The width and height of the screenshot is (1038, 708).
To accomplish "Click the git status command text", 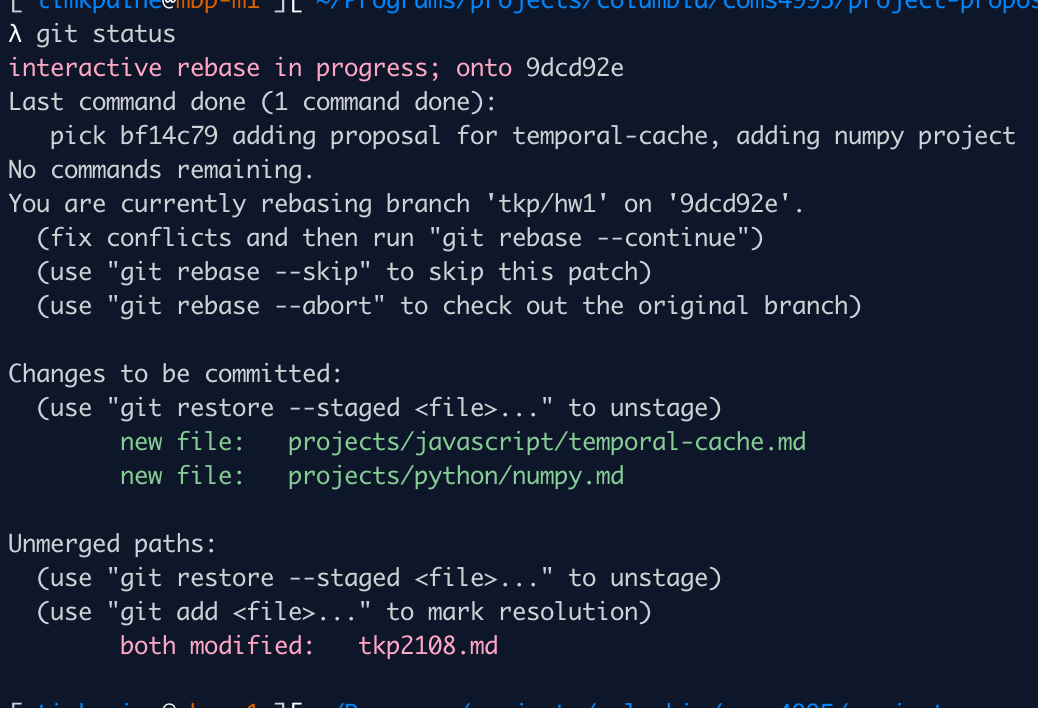I will (x=106, y=34).
